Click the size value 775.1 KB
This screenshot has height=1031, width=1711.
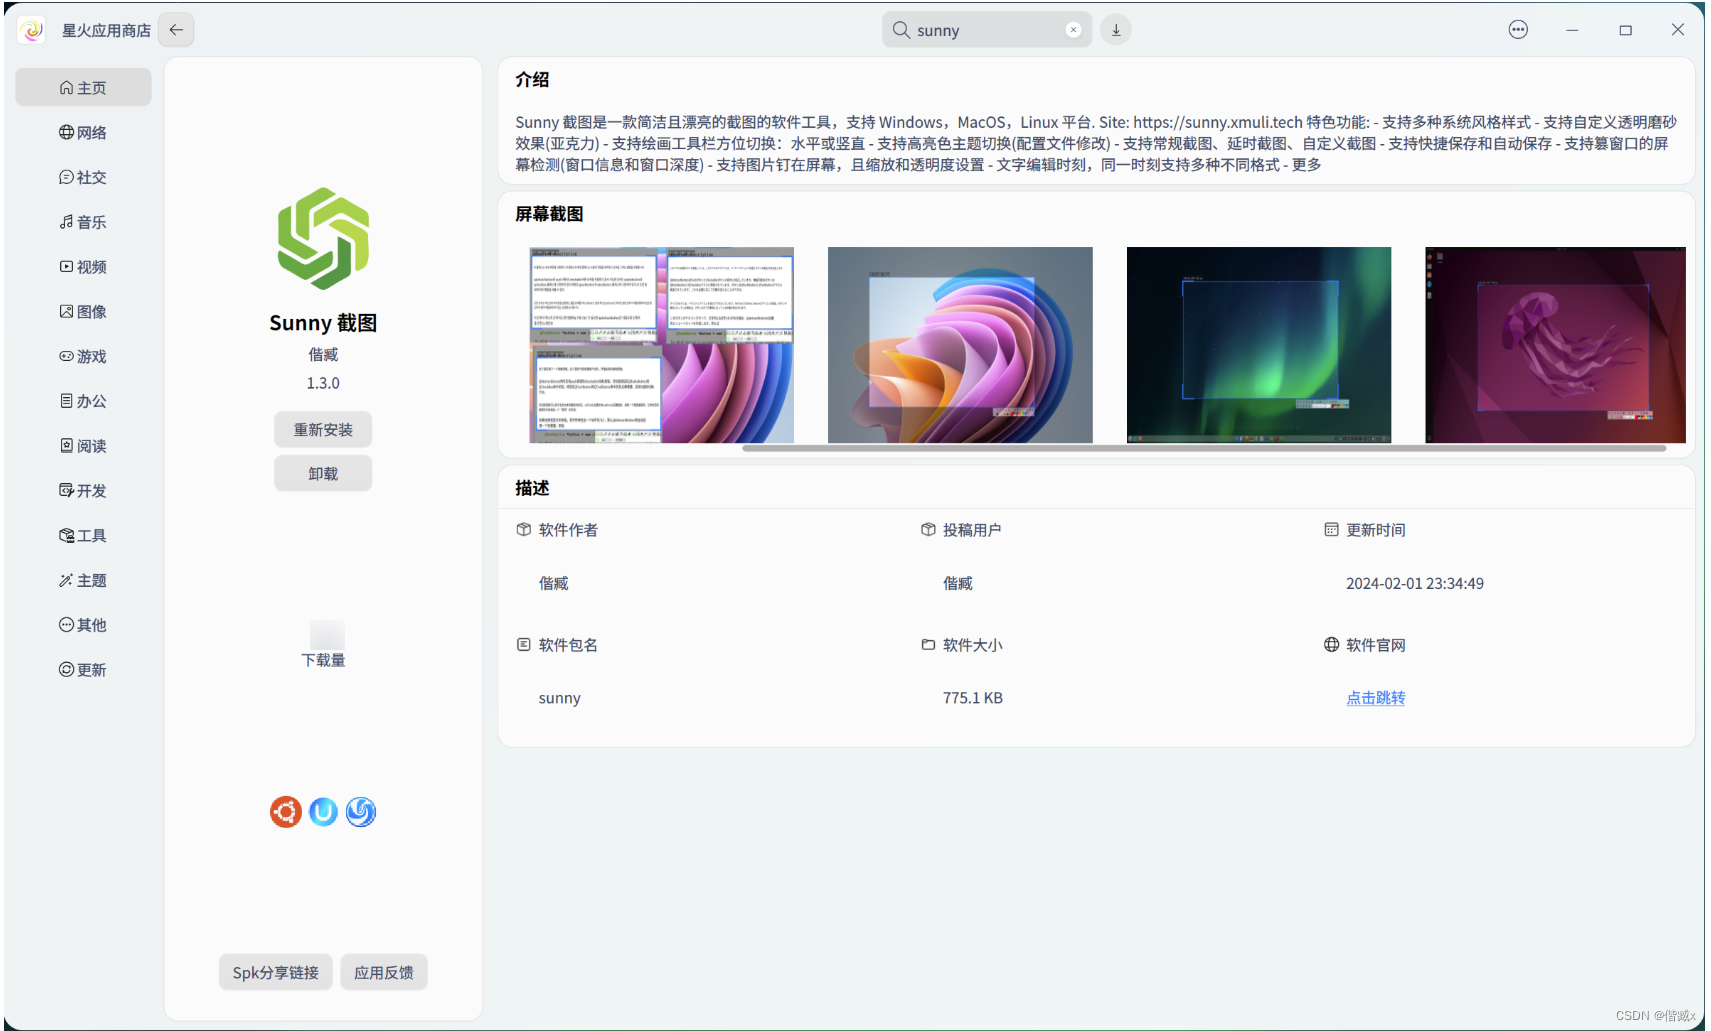point(972,698)
